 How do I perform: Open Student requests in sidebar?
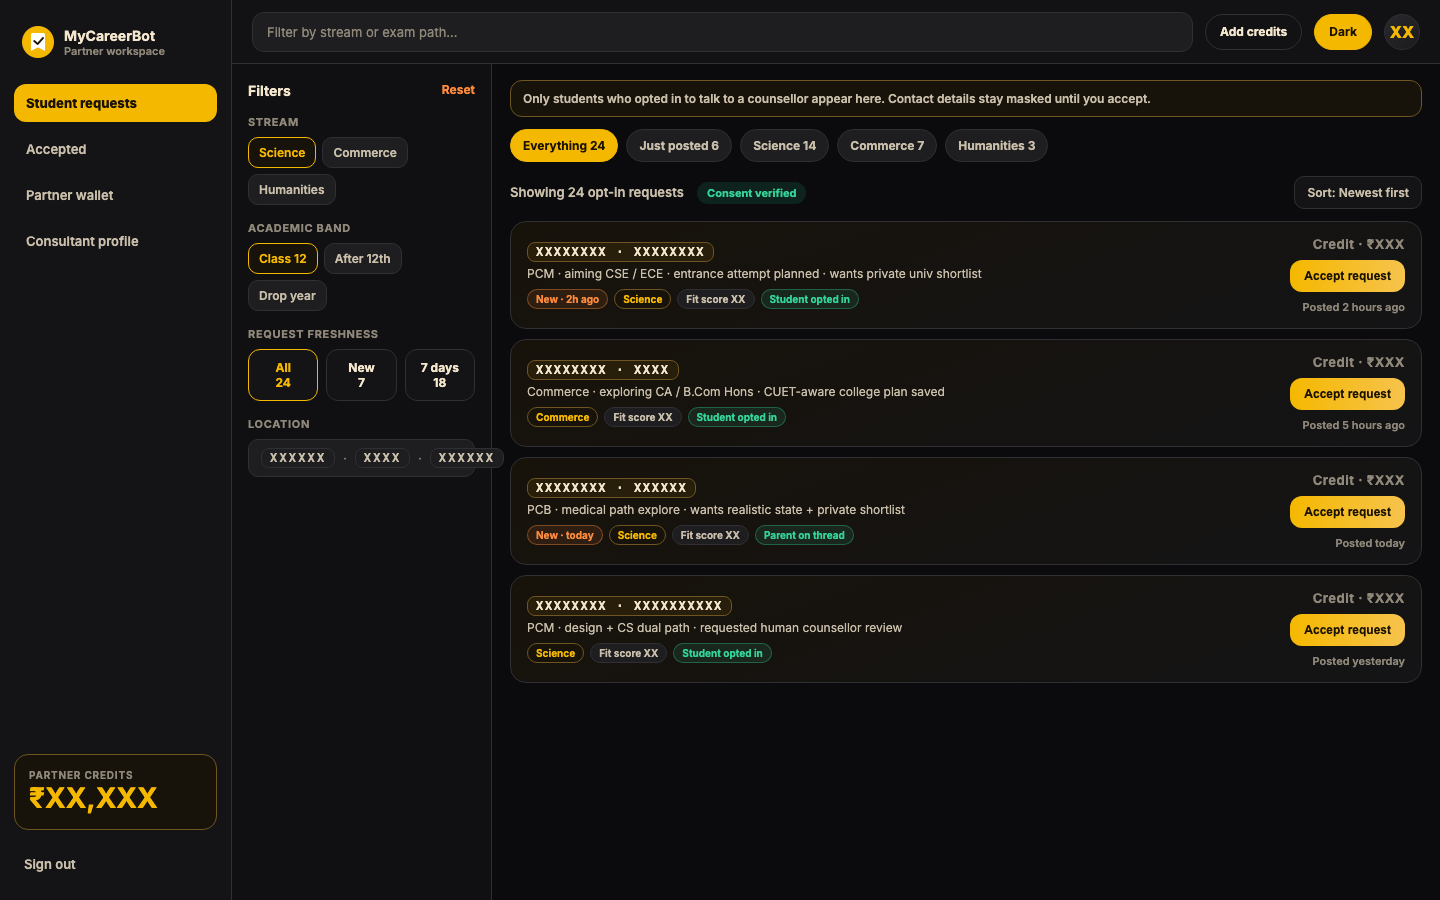(x=115, y=103)
